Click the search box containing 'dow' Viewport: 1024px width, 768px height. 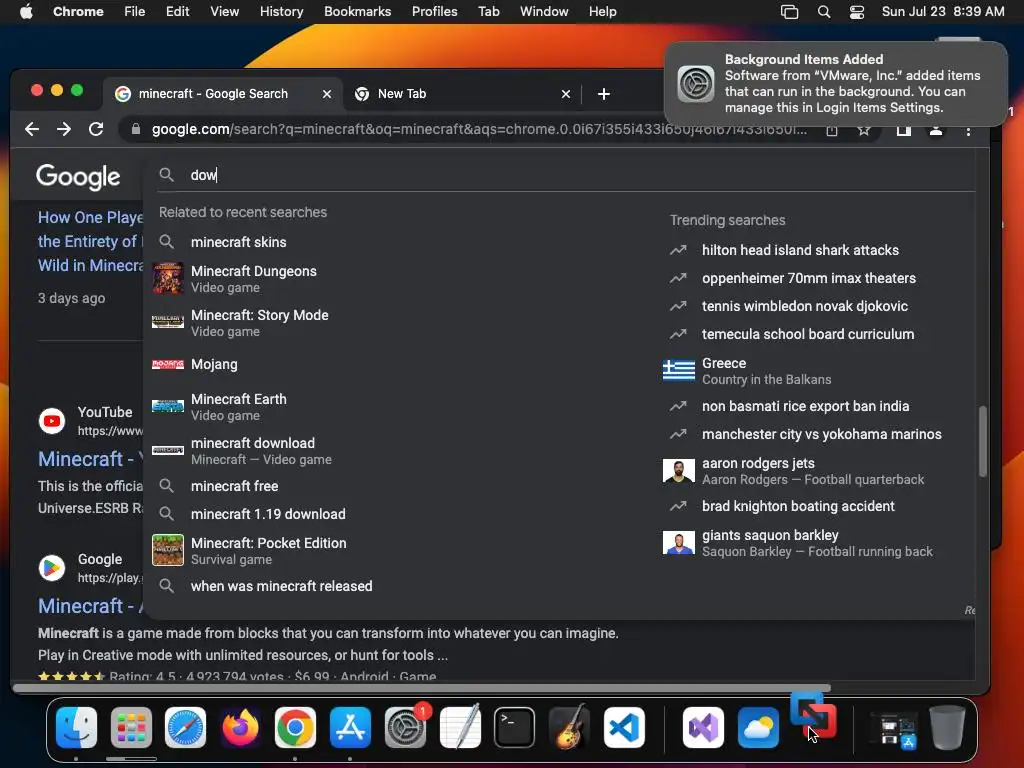pos(566,175)
